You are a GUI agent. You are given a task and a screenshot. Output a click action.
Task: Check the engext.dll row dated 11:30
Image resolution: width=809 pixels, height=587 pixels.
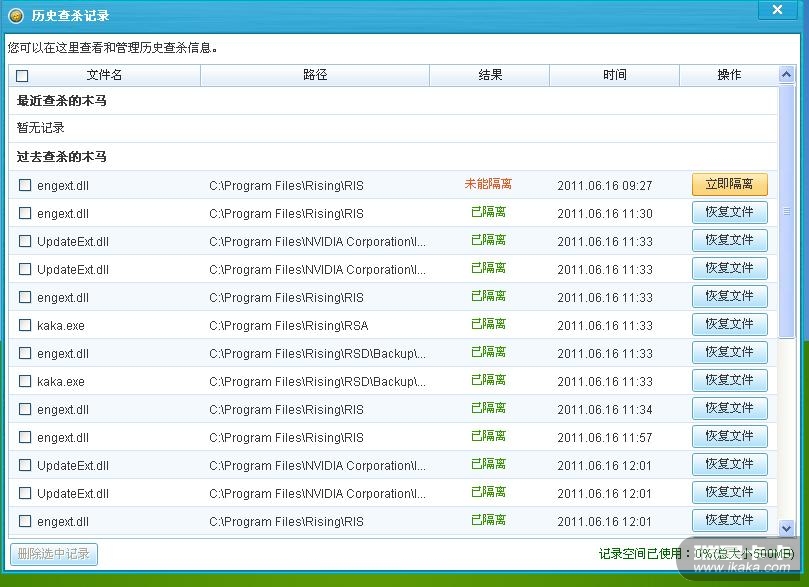pyautogui.click(x=25, y=213)
